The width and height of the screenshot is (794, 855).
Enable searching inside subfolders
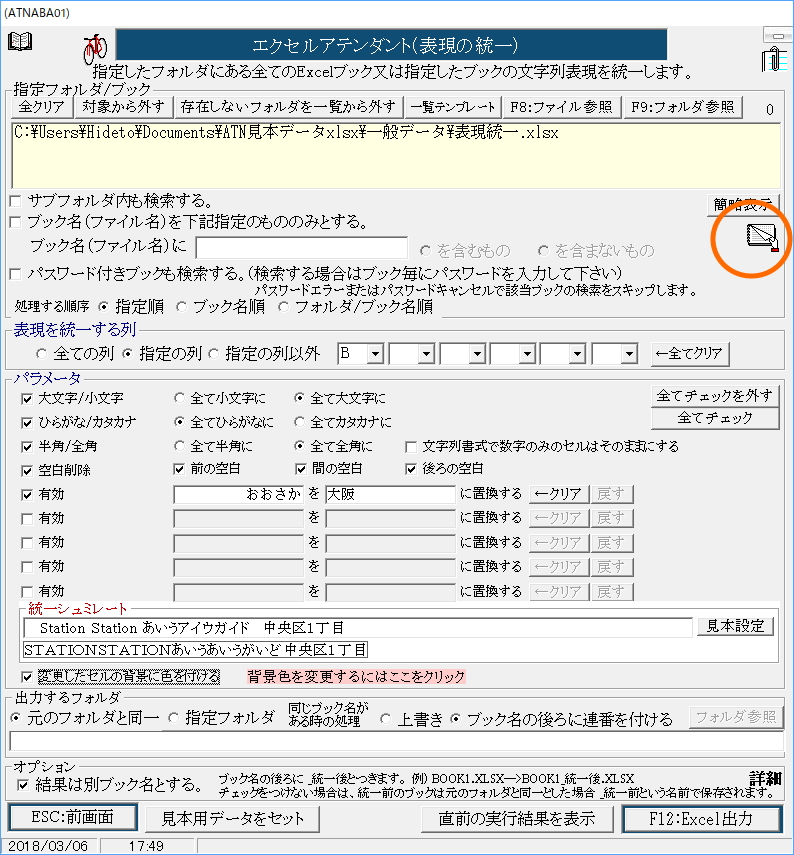(15, 201)
